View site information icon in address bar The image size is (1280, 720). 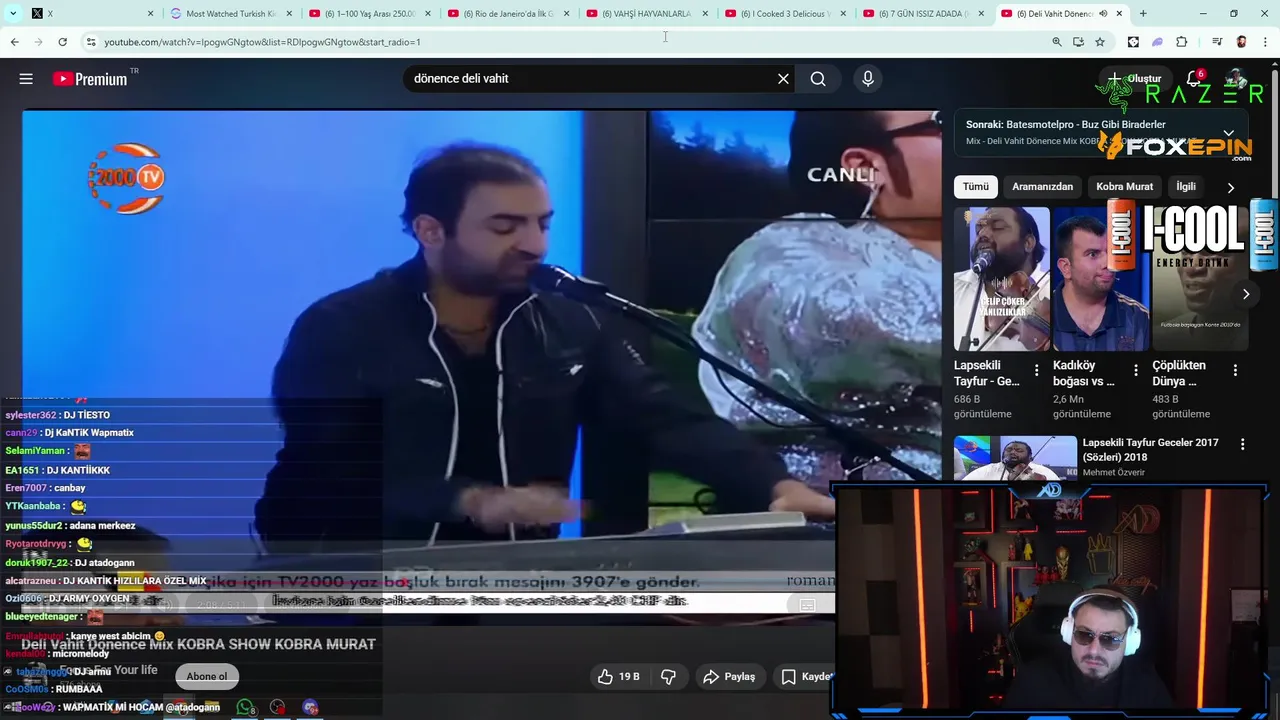(x=91, y=42)
